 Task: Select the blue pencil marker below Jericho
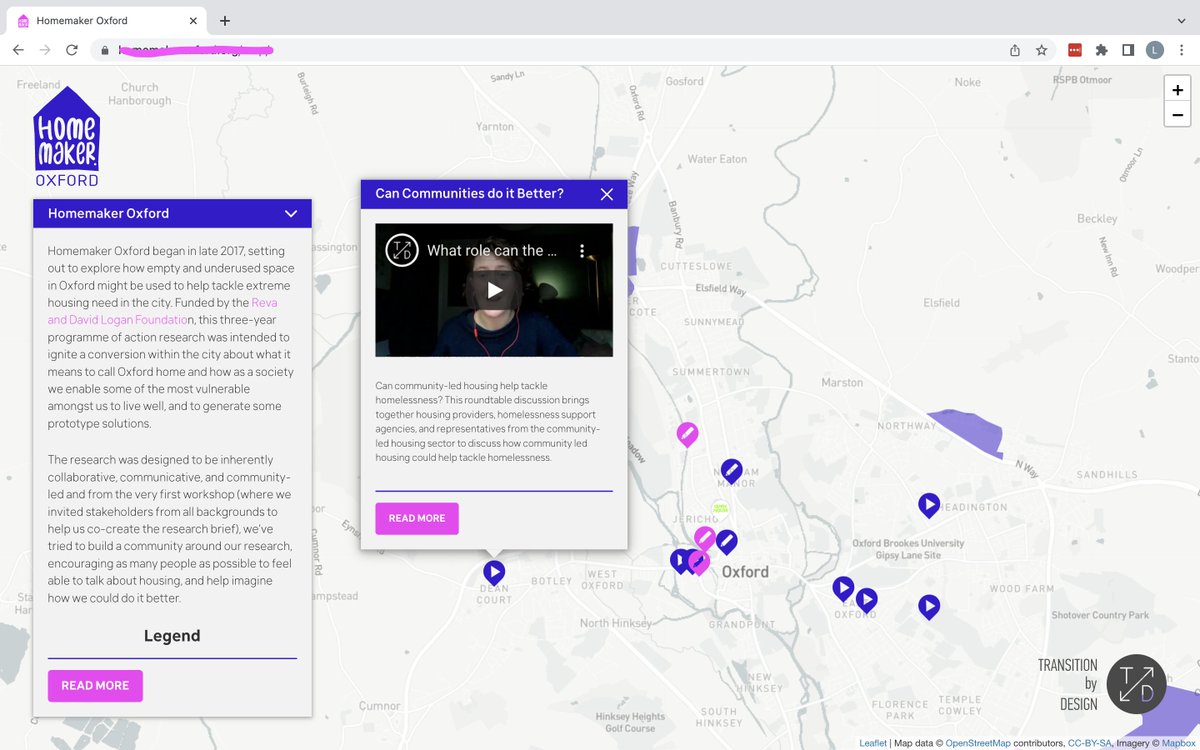pyautogui.click(x=727, y=542)
